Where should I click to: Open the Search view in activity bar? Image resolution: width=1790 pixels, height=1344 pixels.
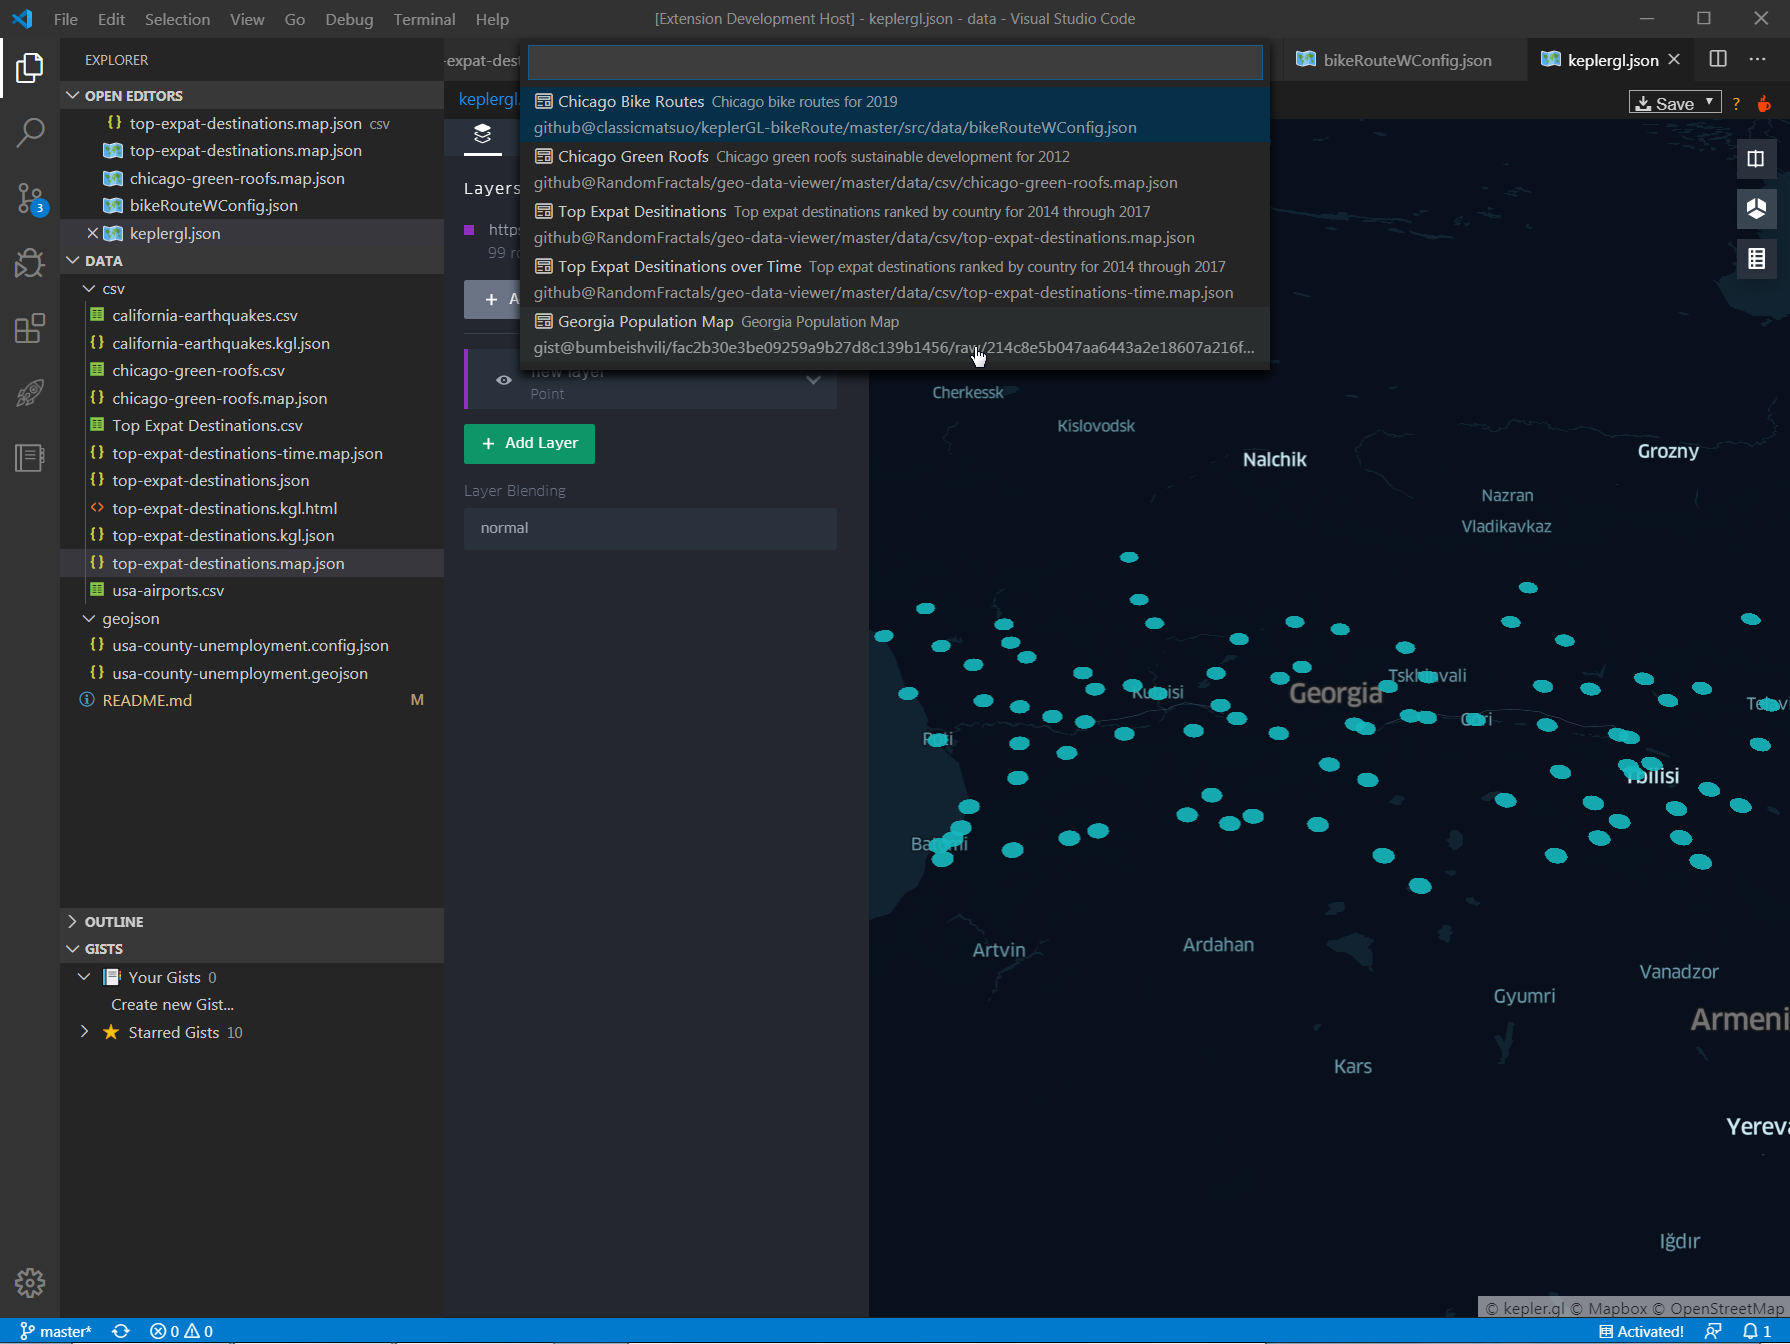click(x=30, y=132)
